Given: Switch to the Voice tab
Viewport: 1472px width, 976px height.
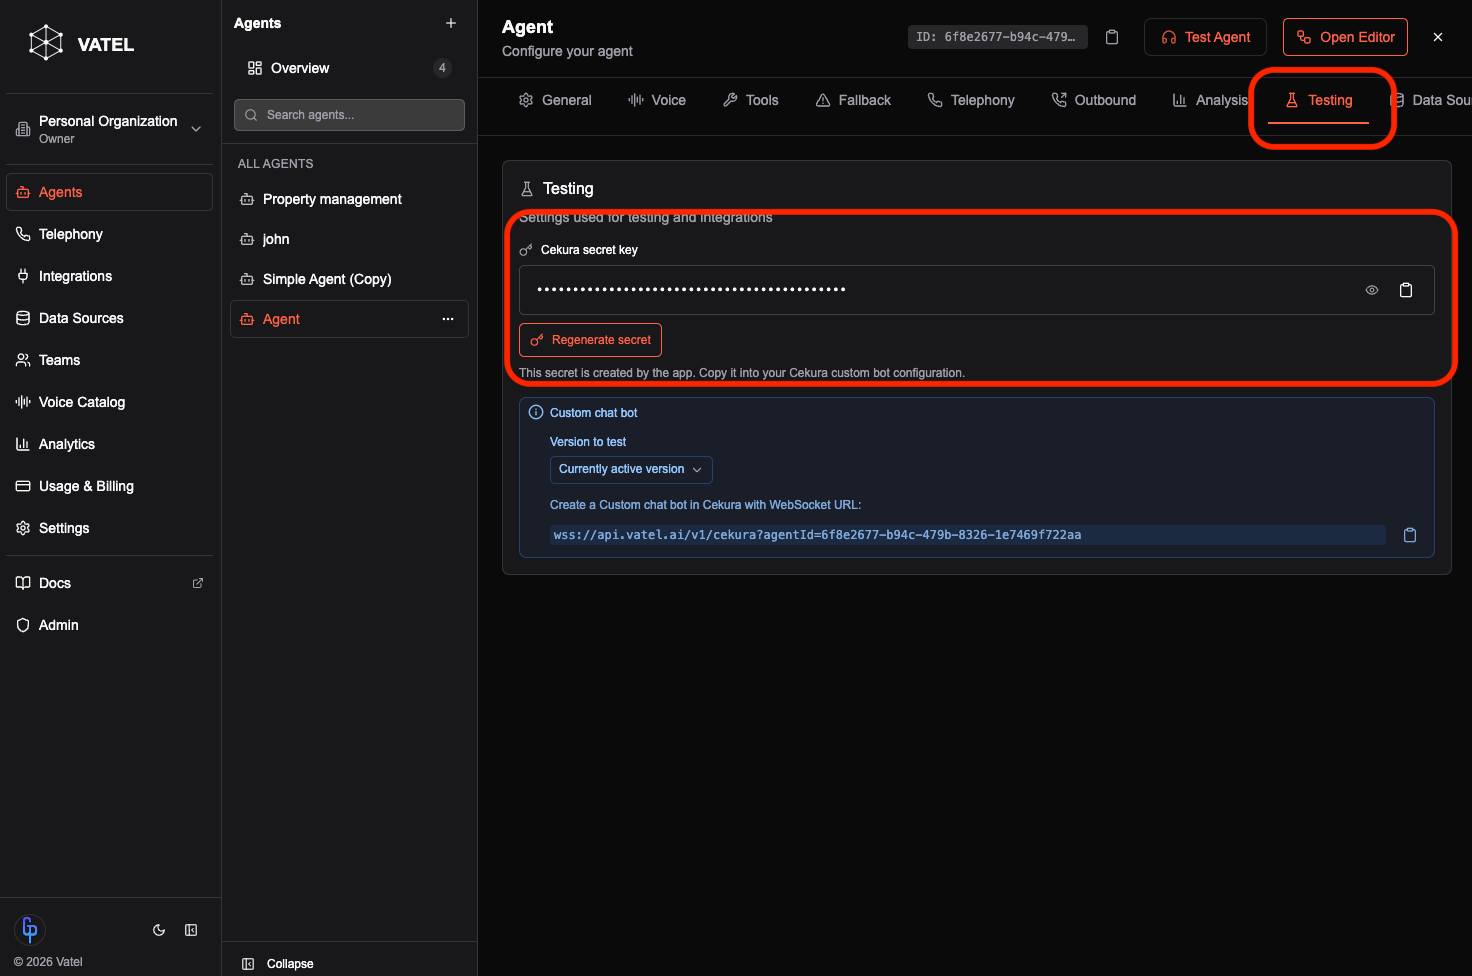Looking at the screenshot, I should click(x=657, y=100).
